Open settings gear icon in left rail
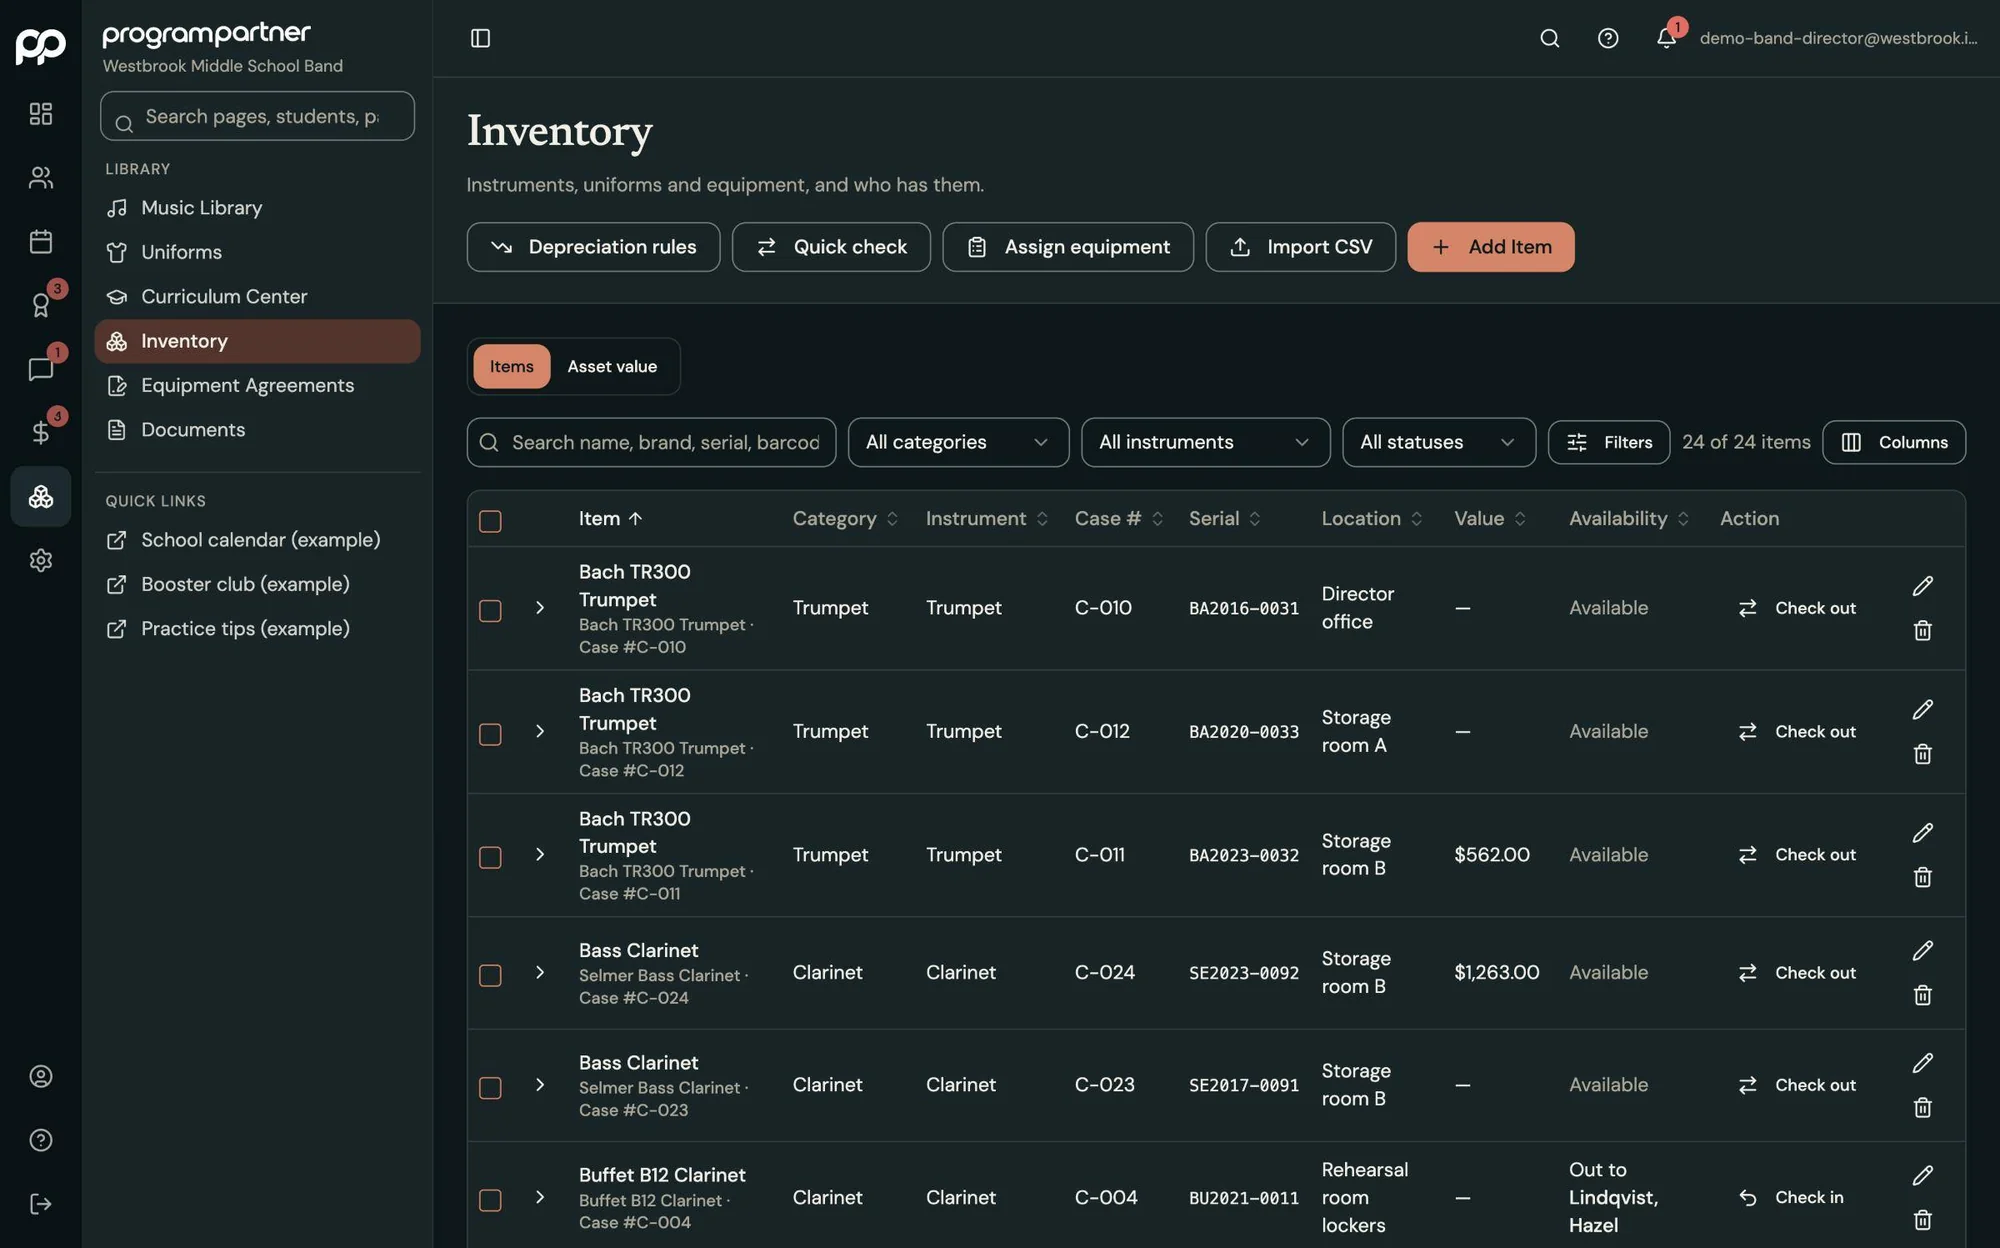 pos(41,560)
